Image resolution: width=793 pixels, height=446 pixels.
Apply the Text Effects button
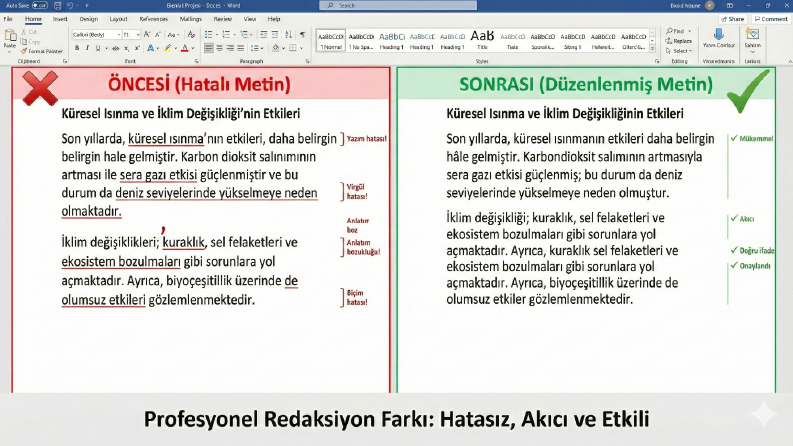(x=150, y=48)
